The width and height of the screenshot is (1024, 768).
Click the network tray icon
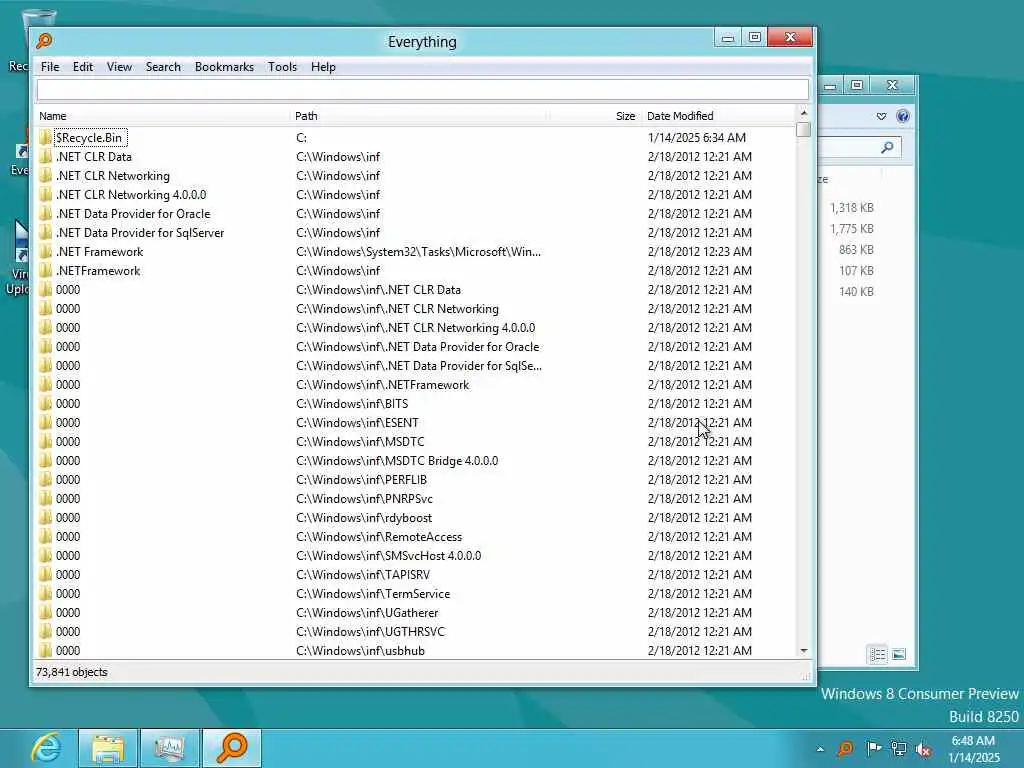[899, 748]
